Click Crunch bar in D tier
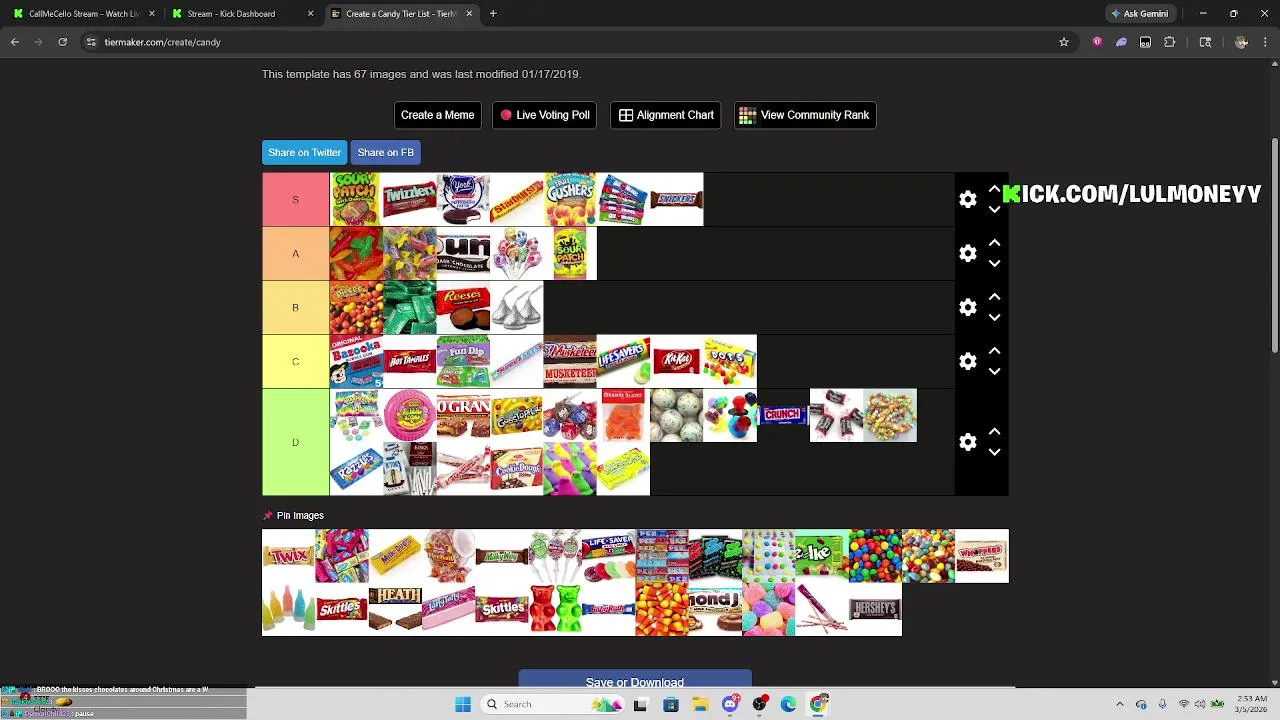The width and height of the screenshot is (1280, 720). 783,415
